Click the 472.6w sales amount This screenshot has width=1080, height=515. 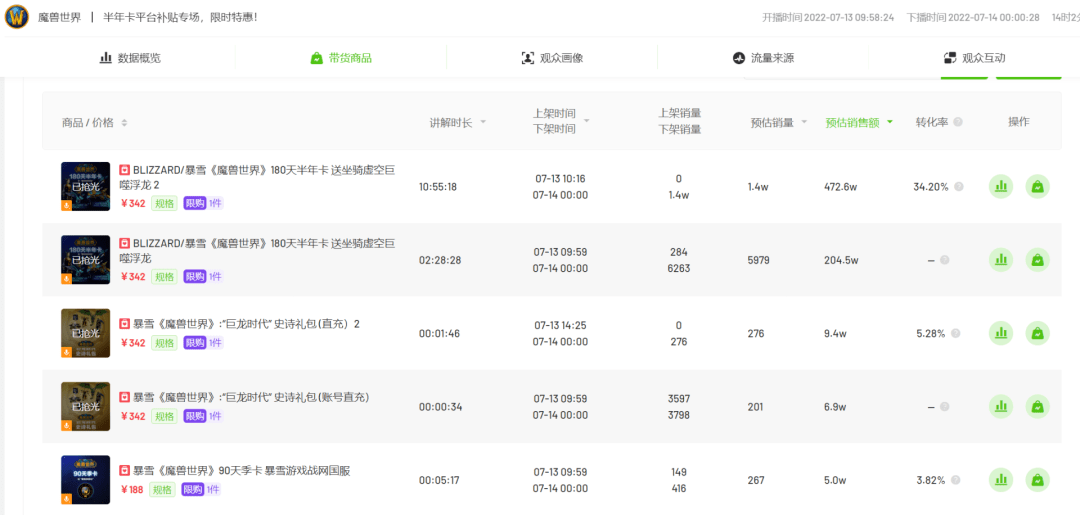[x=840, y=187]
